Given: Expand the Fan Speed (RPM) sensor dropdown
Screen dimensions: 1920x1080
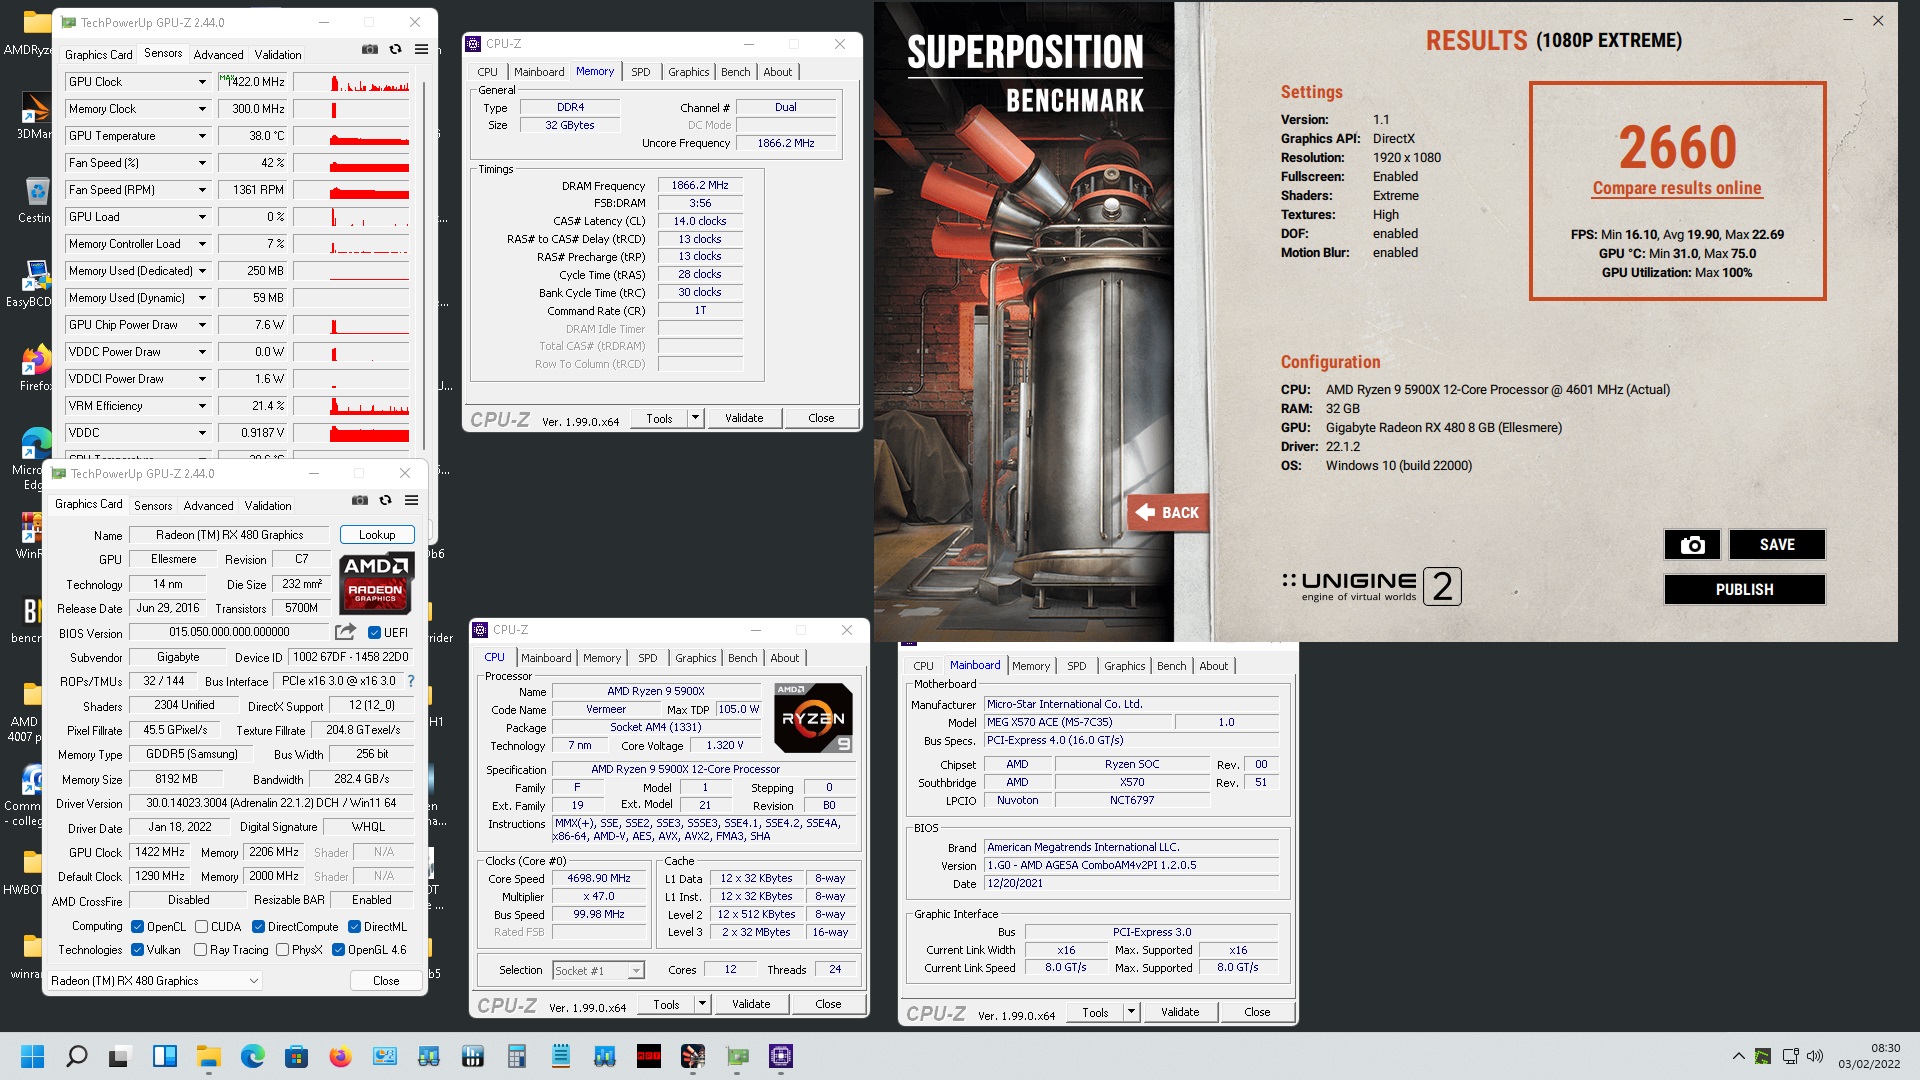Looking at the screenshot, I should point(202,190).
